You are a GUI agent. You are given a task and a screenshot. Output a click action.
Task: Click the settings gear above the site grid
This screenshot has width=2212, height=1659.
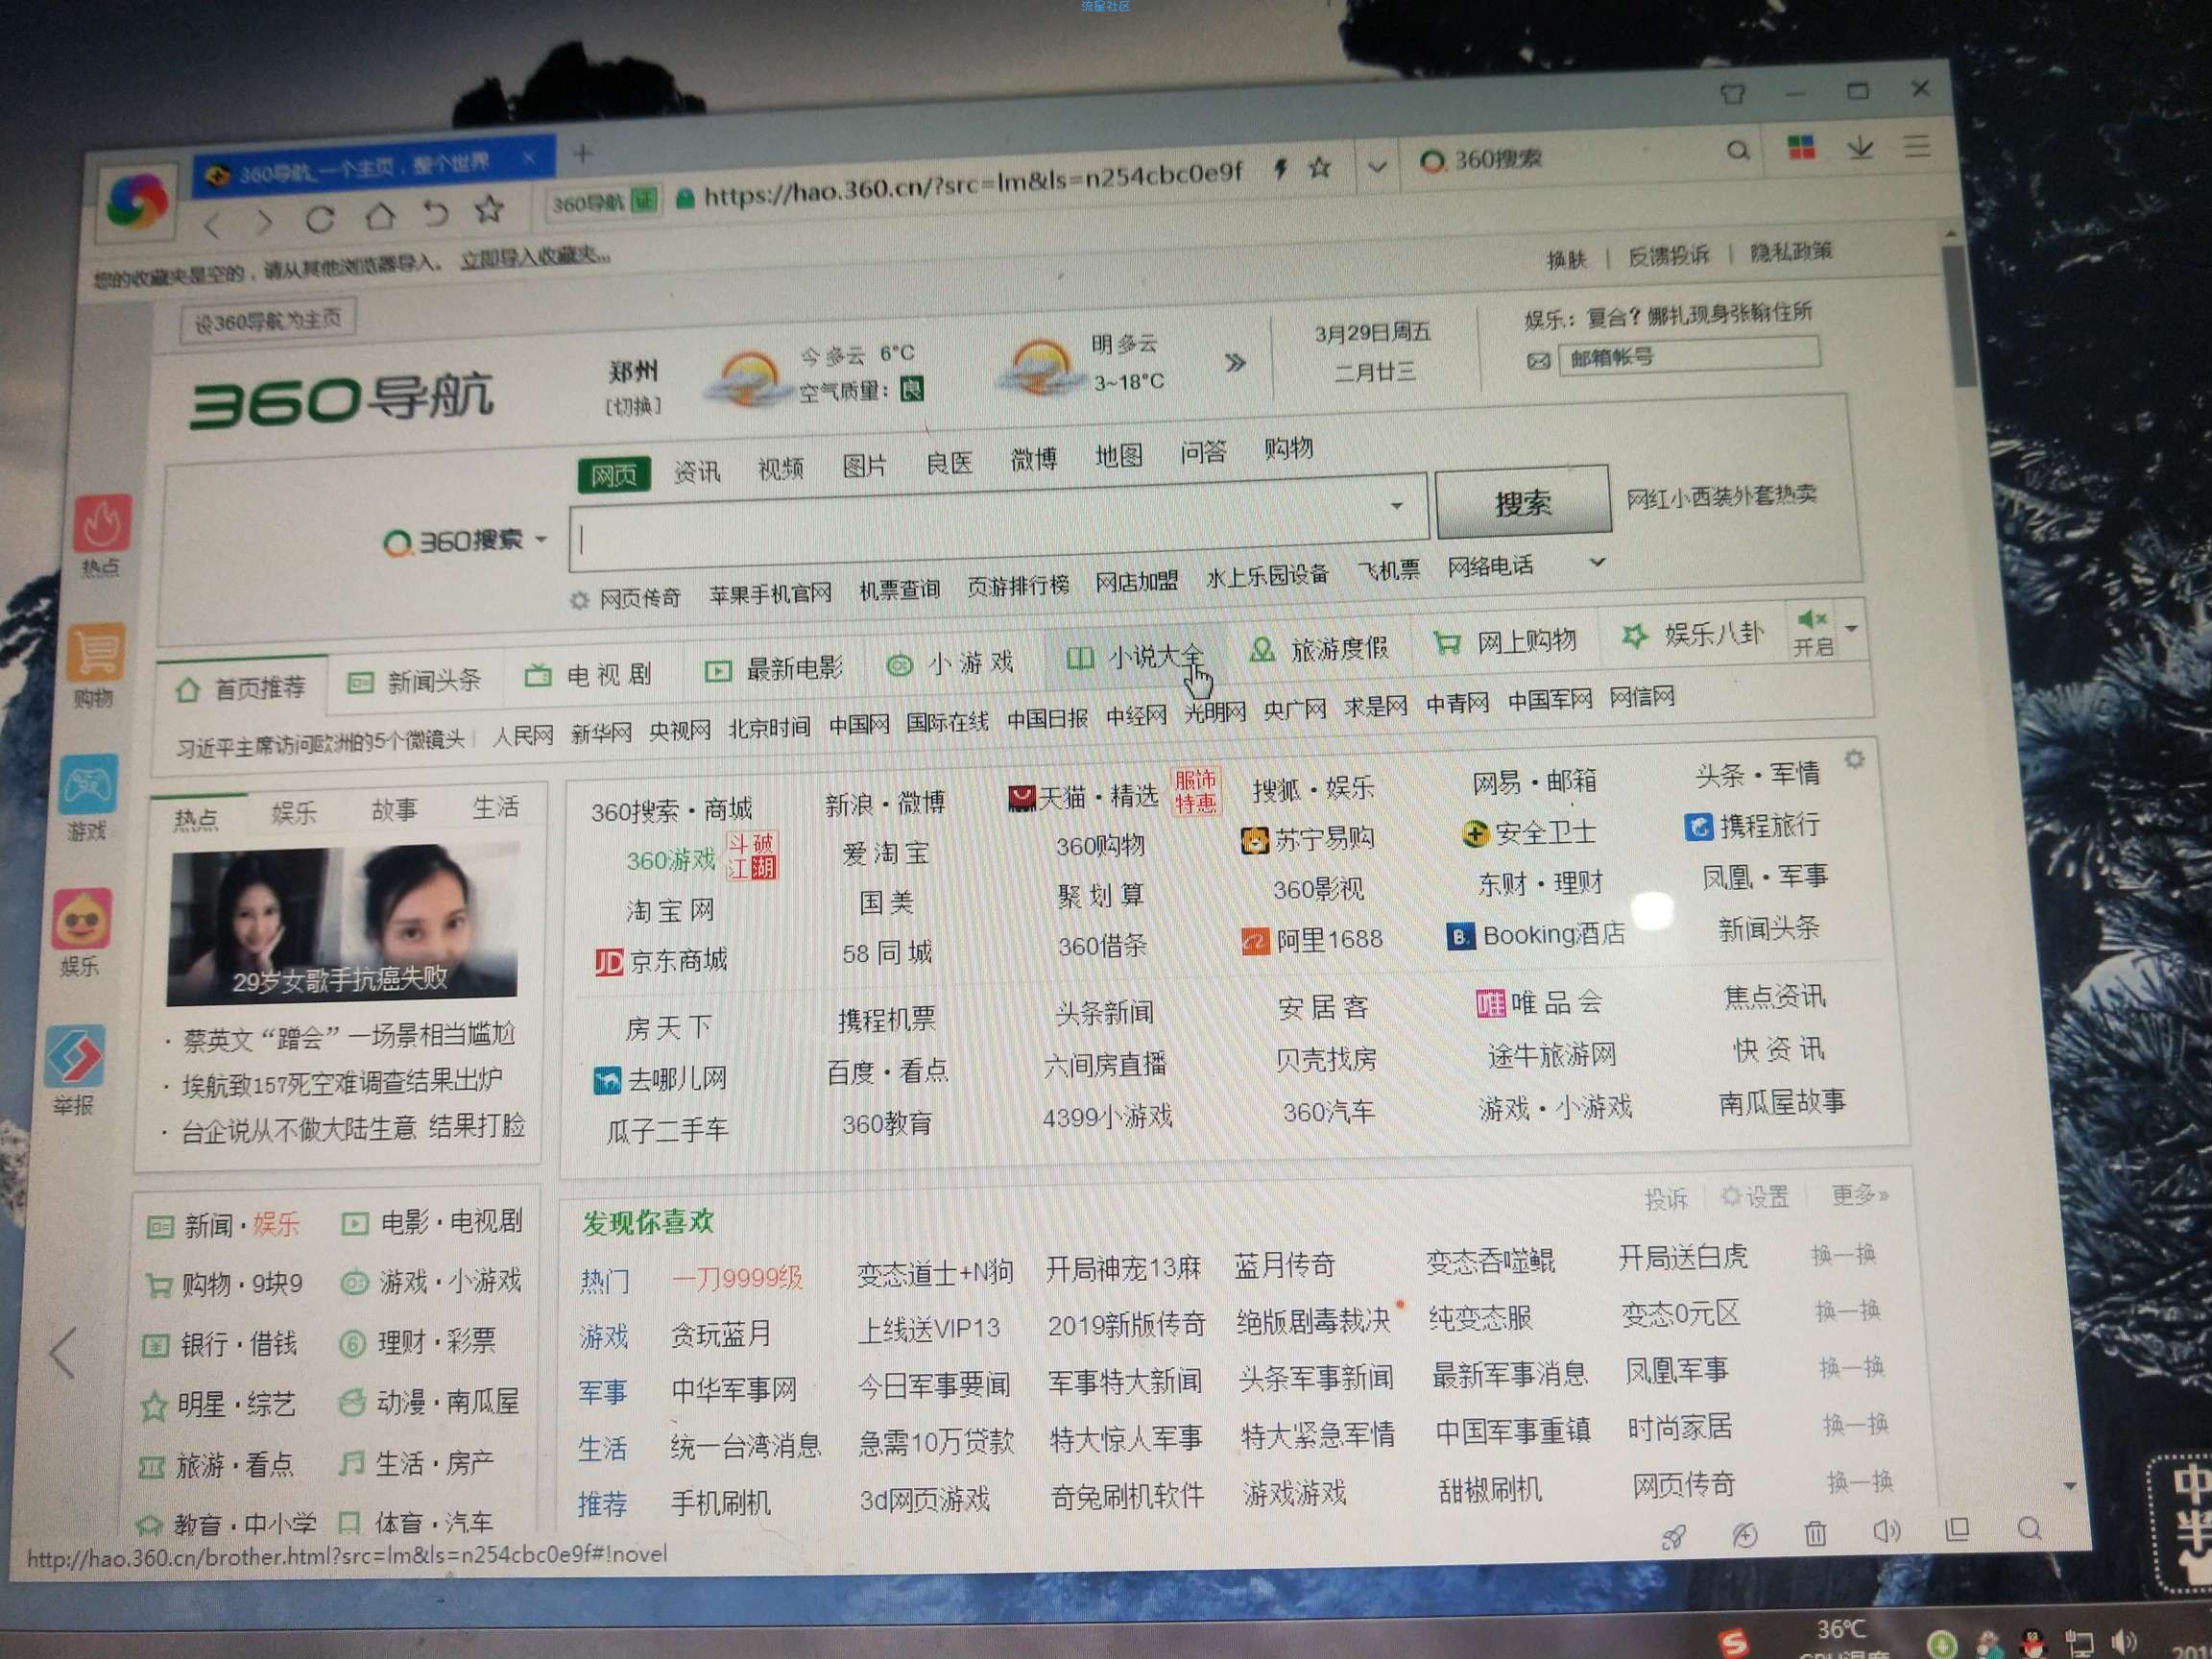coord(1854,759)
